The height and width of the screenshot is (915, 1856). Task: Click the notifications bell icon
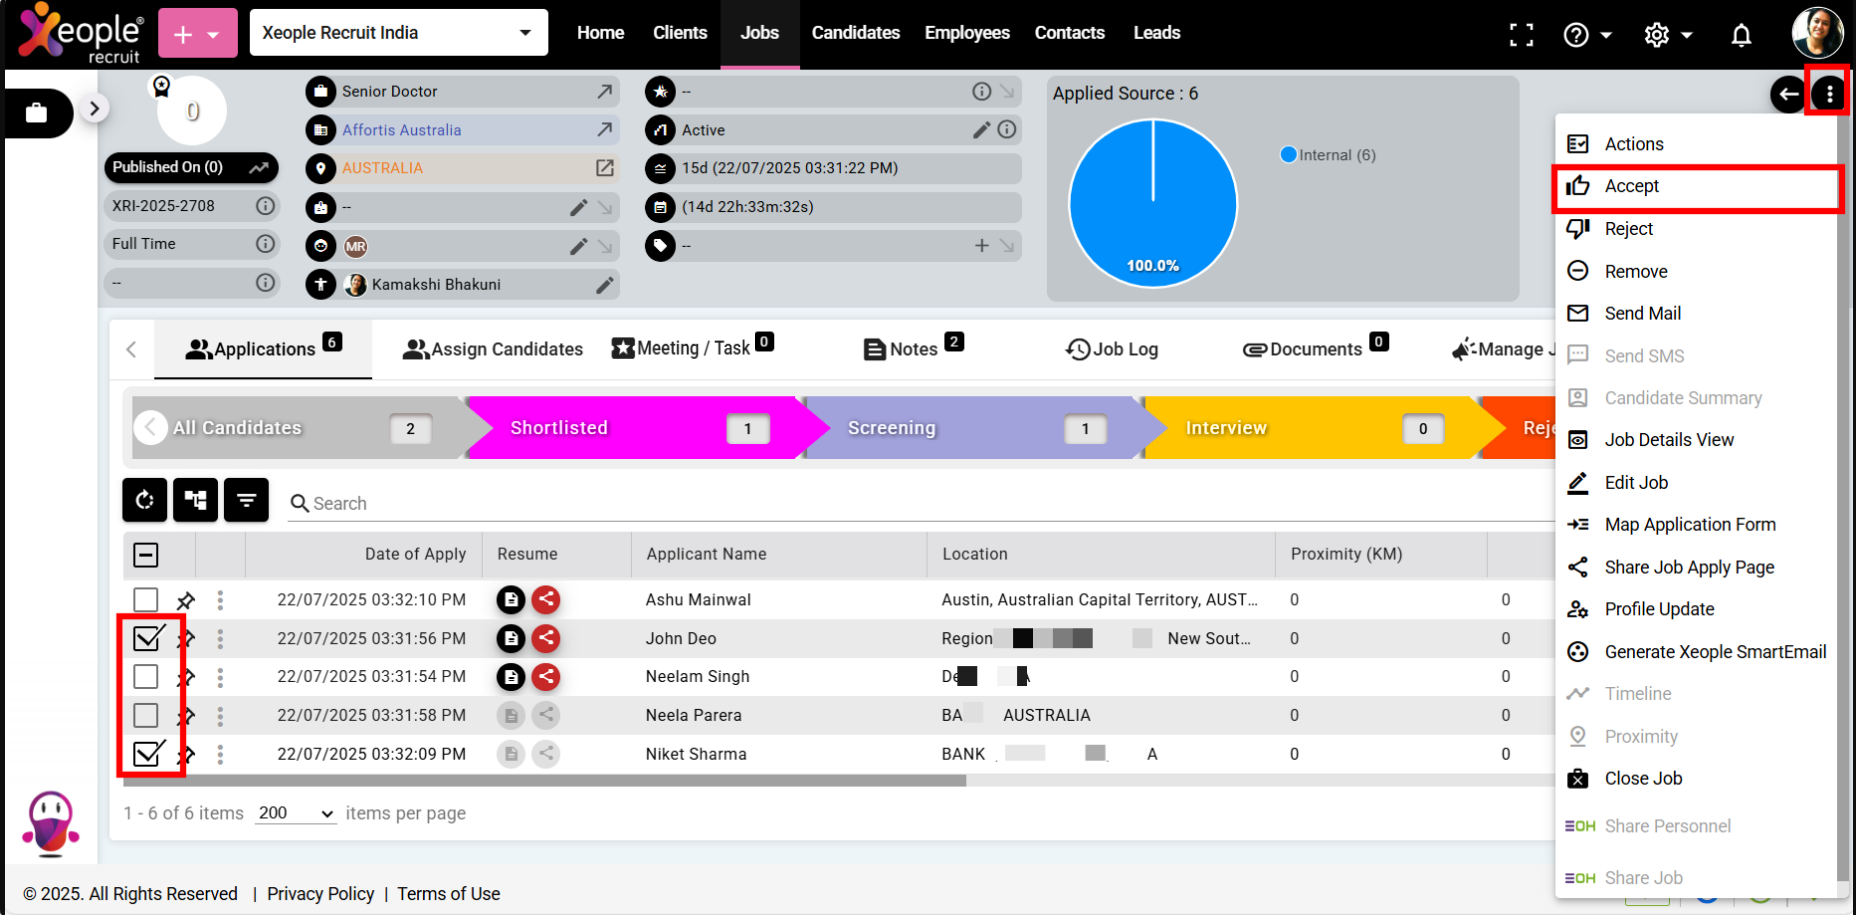(1741, 35)
